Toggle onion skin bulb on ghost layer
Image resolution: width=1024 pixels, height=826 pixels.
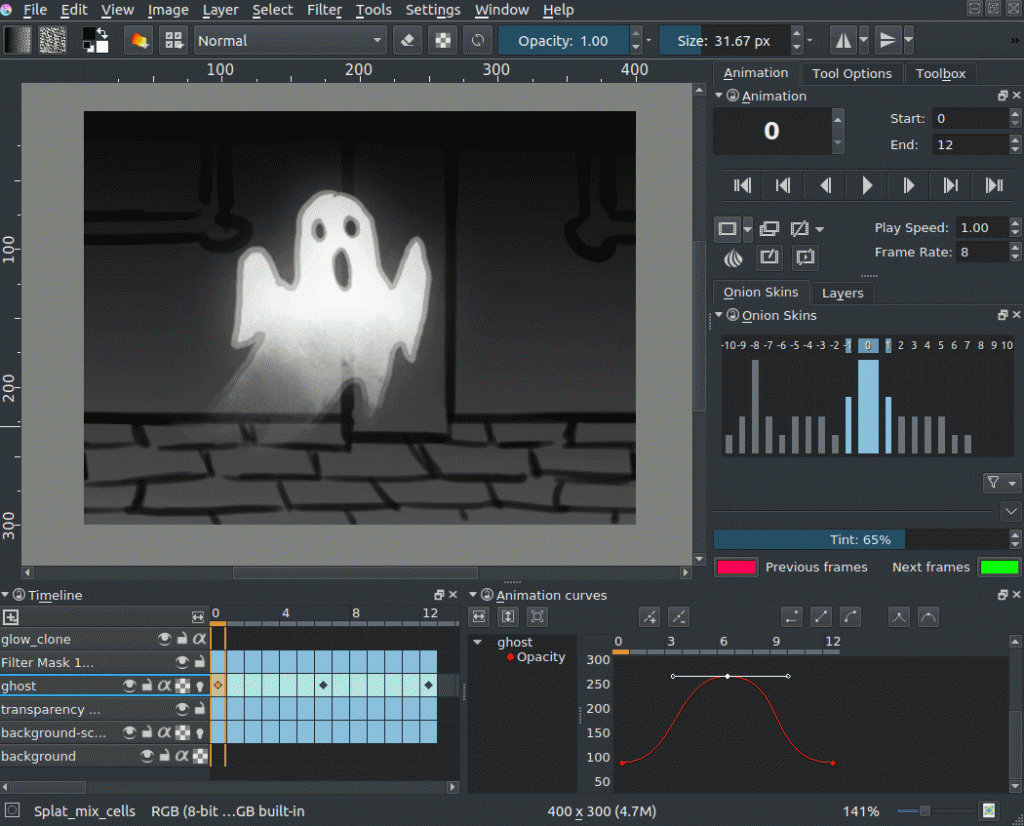point(200,686)
